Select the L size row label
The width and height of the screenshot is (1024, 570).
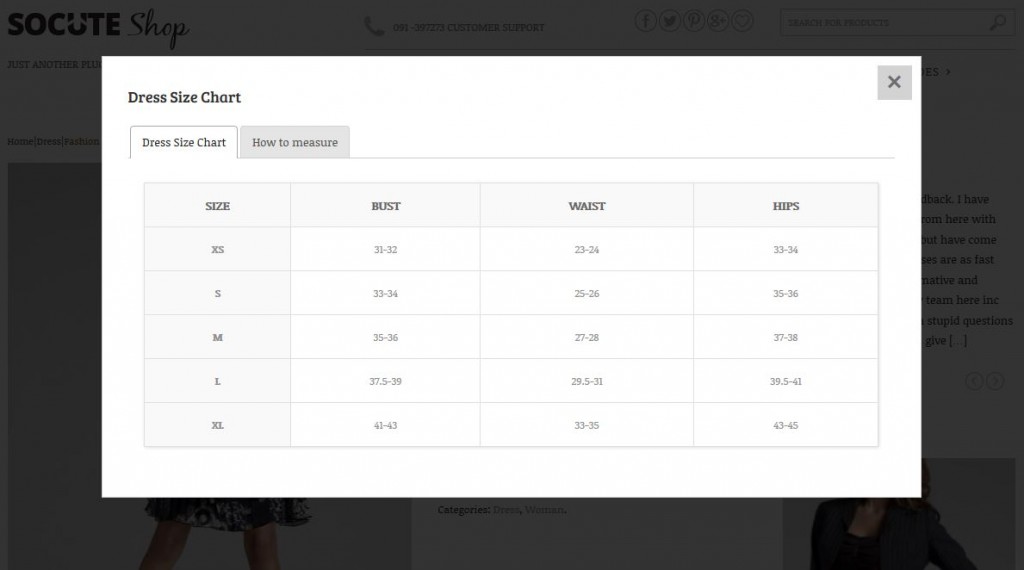pos(217,381)
